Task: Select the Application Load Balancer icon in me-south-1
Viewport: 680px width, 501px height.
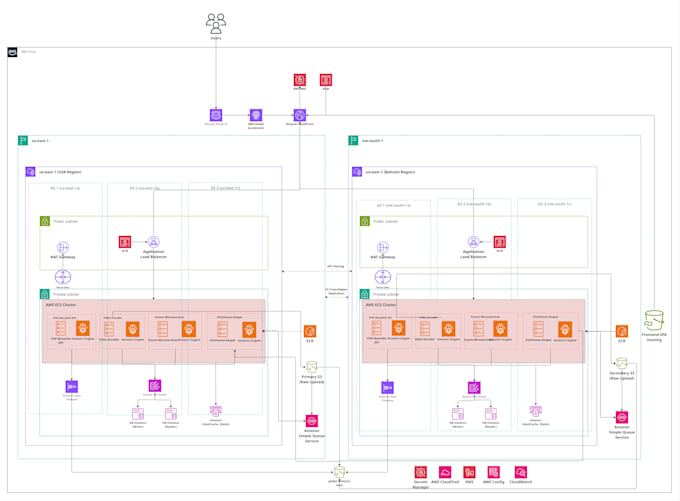Action: click(x=474, y=242)
